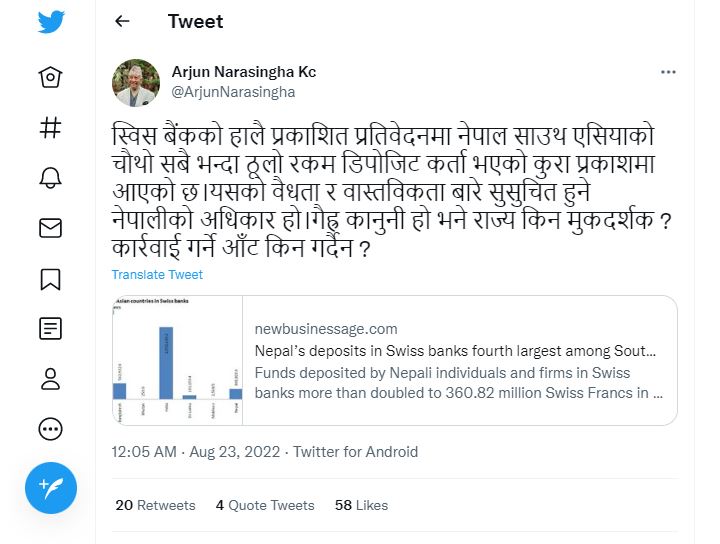Expand the More circle menu in sidebar
The image size is (720, 544).
[50, 429]
